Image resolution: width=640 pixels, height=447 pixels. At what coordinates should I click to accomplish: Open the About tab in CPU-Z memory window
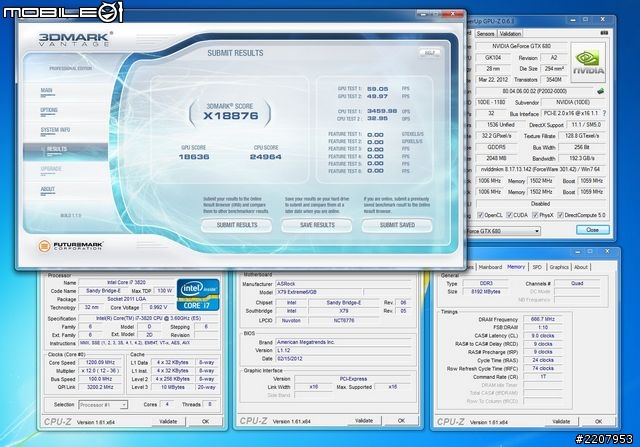[581, 267]
